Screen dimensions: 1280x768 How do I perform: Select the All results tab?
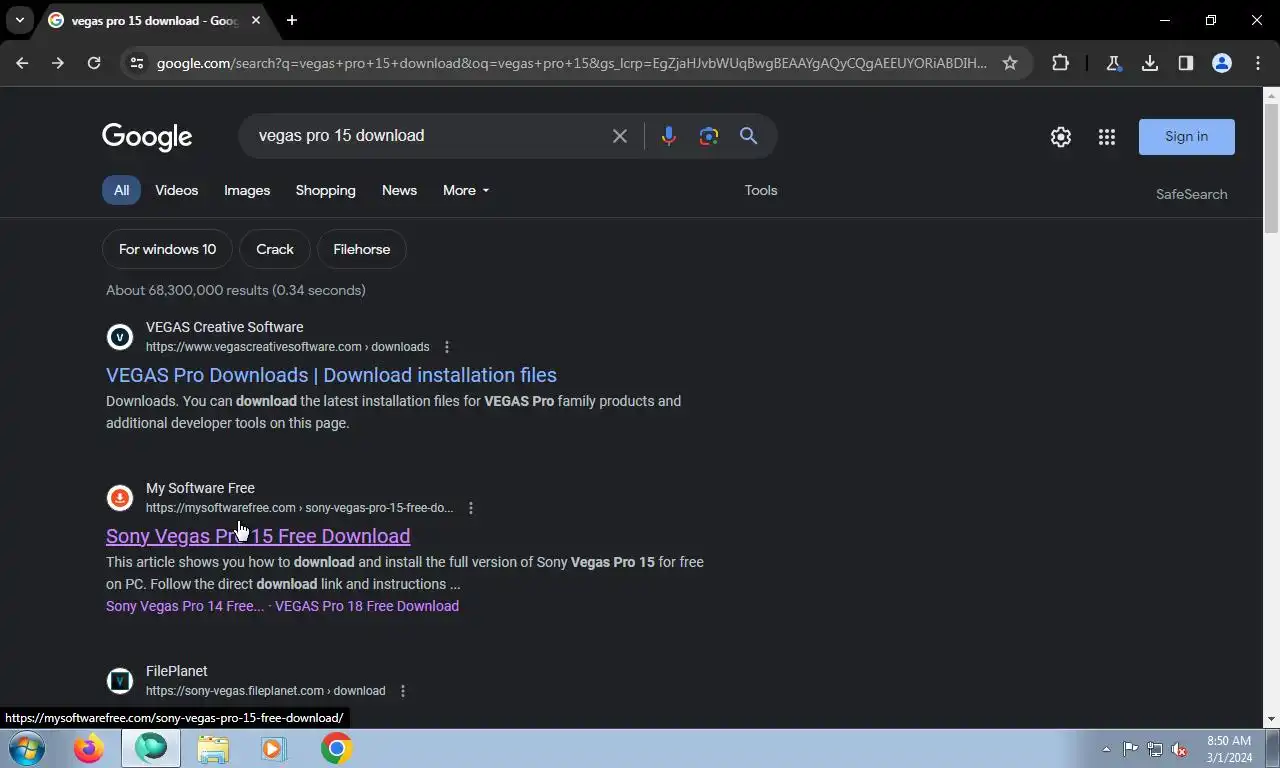[x=121, y=190]
